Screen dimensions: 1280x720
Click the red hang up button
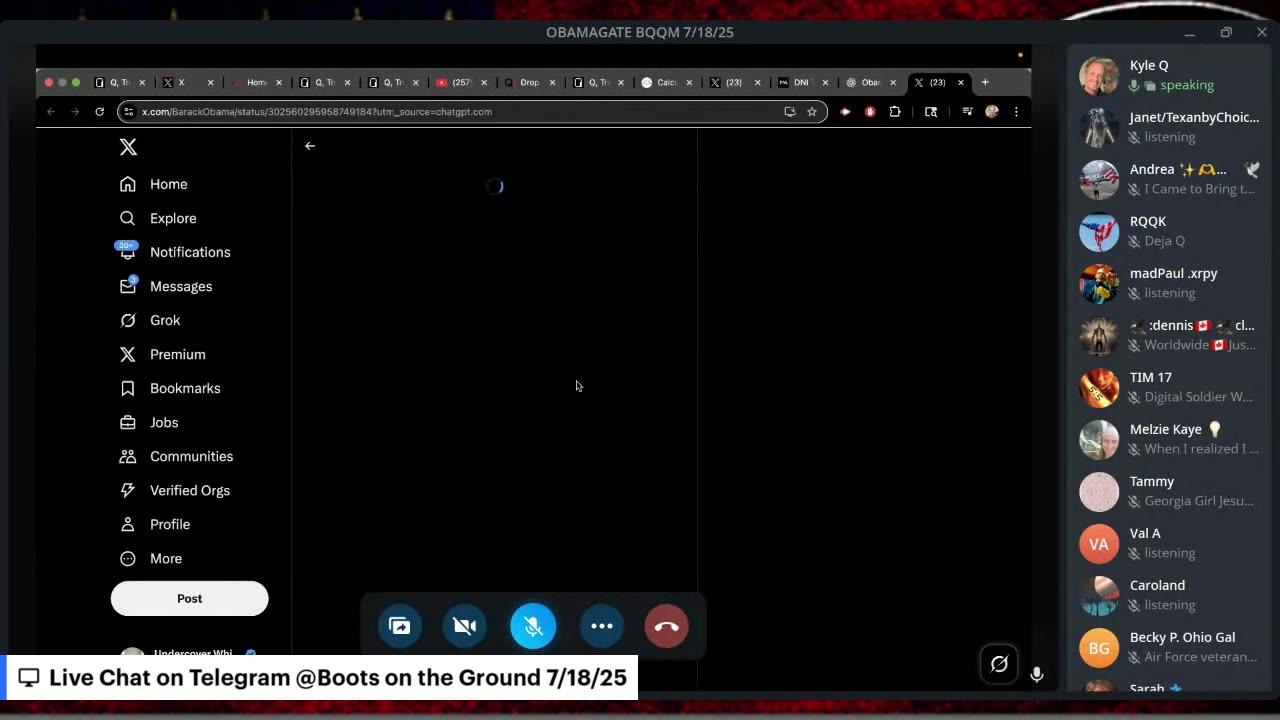(667, 626)
